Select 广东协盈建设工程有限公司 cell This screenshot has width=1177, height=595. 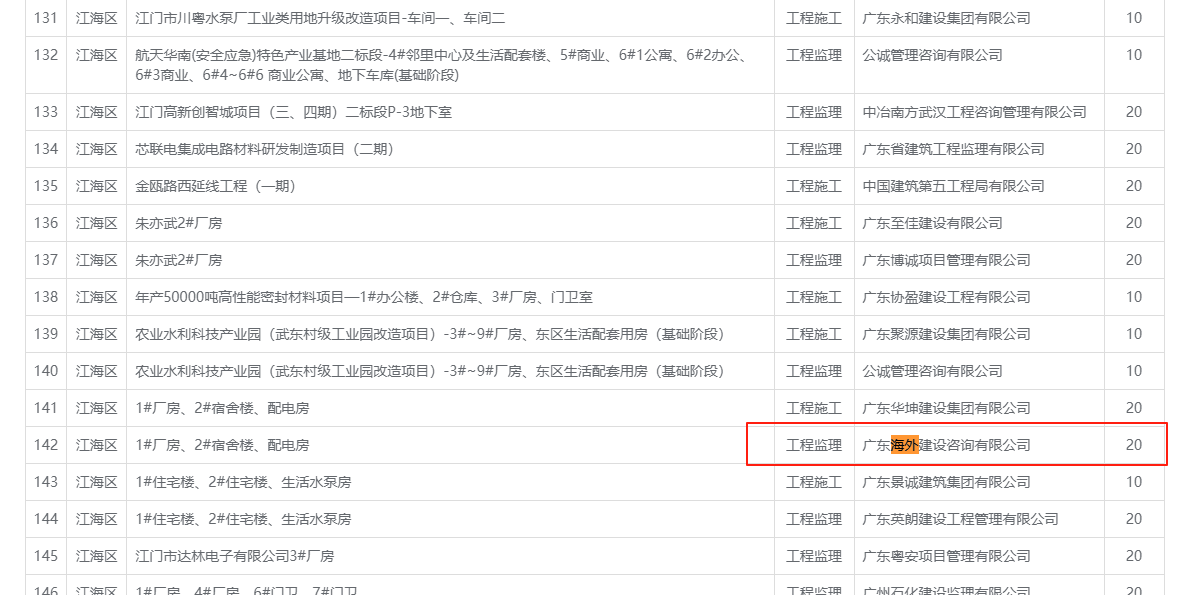coord(946,297)
